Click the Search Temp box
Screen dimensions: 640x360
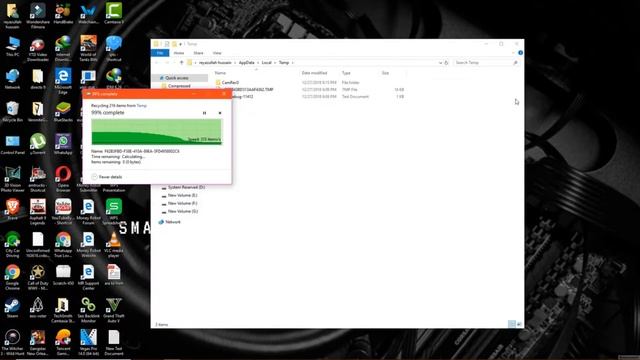pos(486,63)
